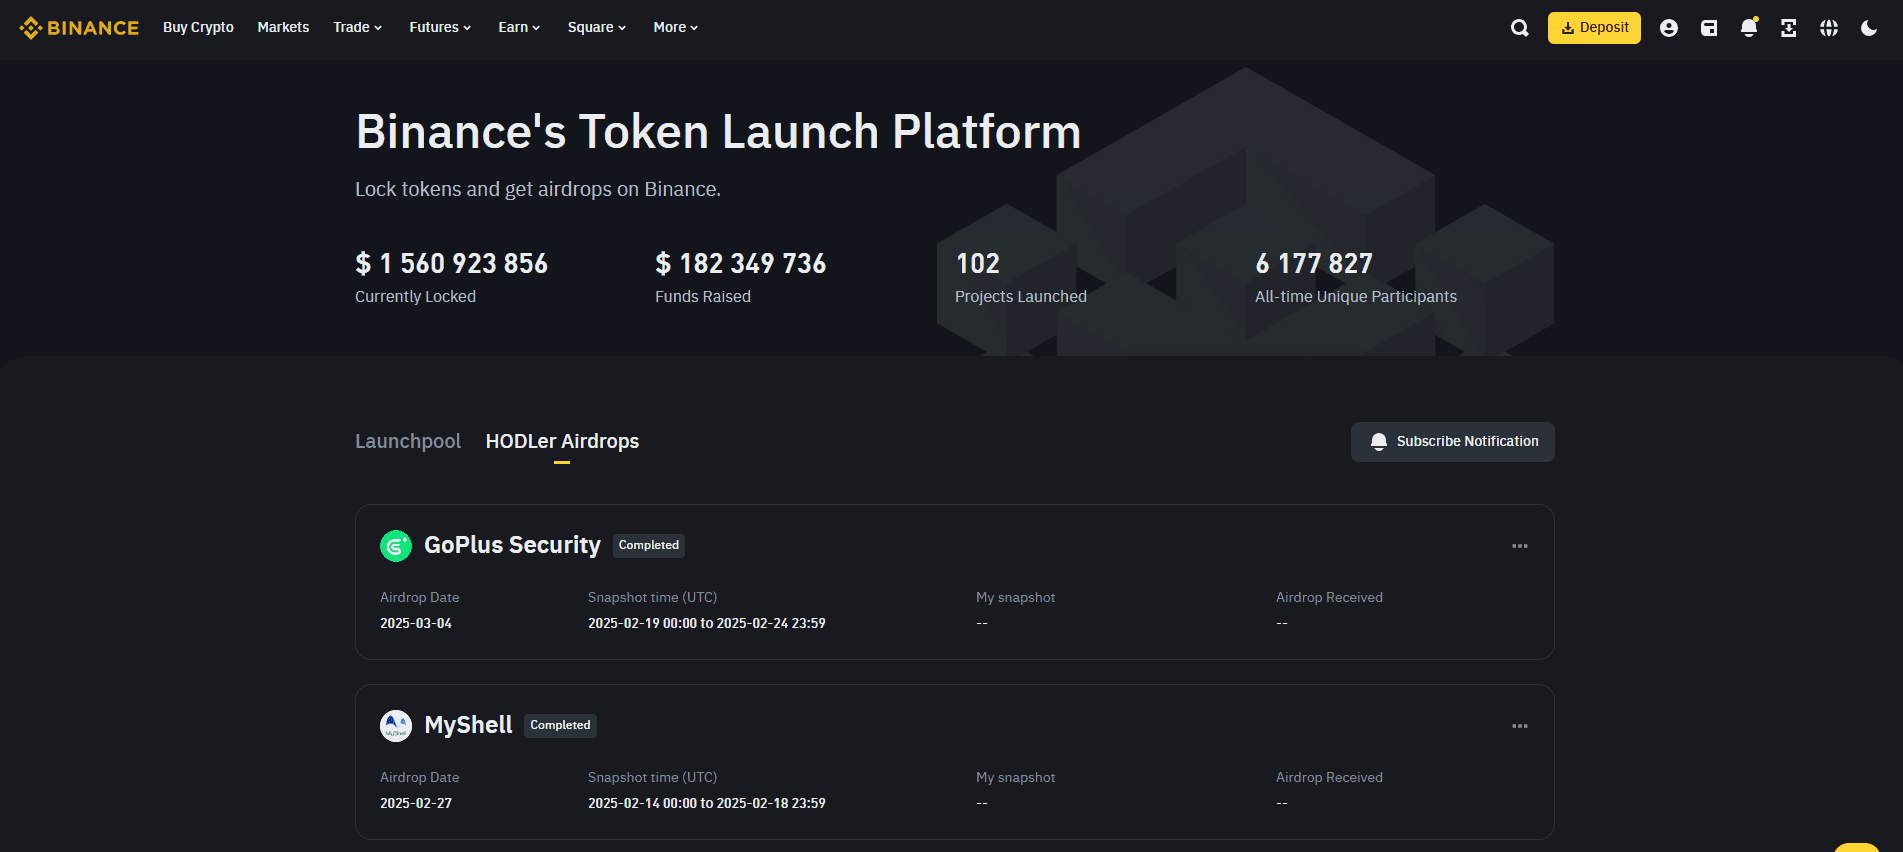Open the user profile icon

coord(1668,28)
